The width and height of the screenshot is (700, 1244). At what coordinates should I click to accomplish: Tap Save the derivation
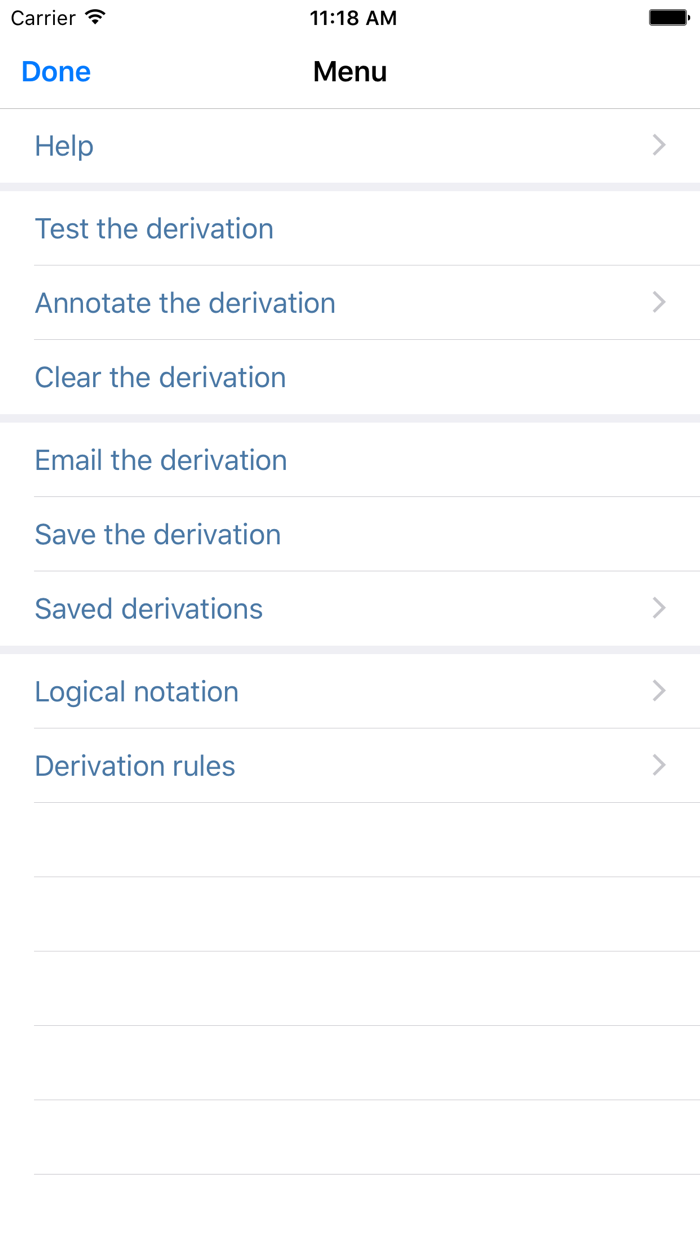pyautogui.click(x=158, y=534)
